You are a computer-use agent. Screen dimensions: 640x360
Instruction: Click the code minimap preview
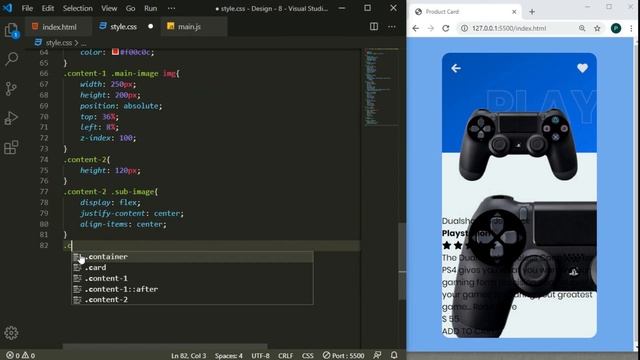point(382,87)
